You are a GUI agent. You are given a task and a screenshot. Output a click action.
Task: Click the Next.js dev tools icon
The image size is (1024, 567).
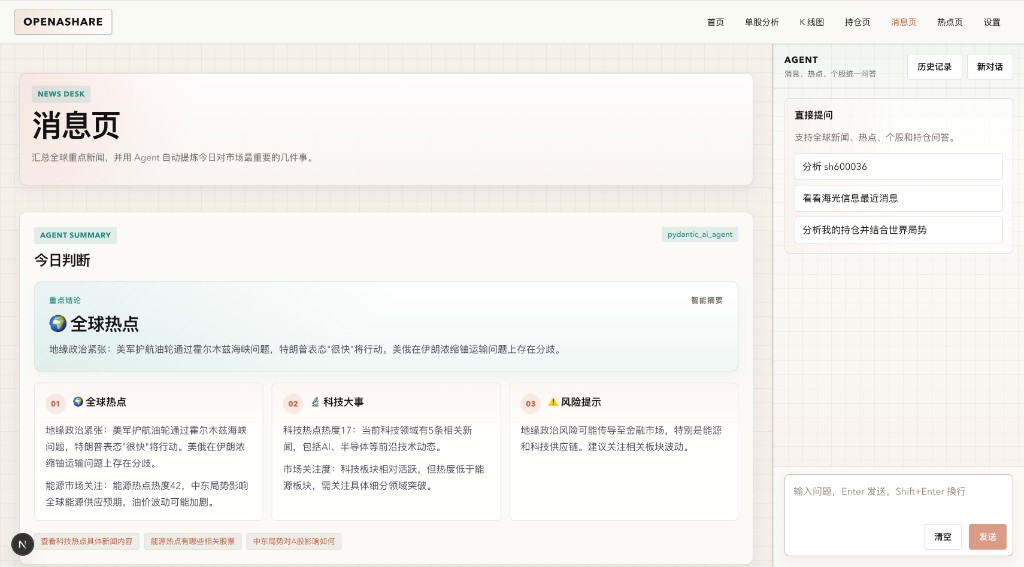tap(22, 544)
